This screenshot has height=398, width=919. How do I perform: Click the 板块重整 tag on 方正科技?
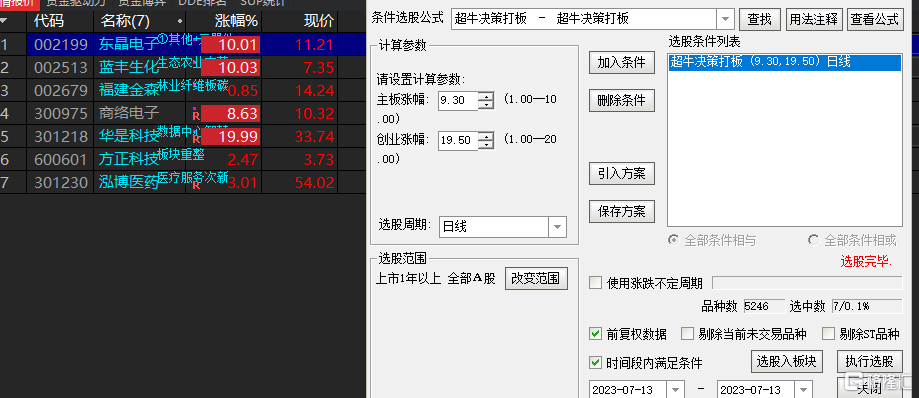(x=181, y=154)
